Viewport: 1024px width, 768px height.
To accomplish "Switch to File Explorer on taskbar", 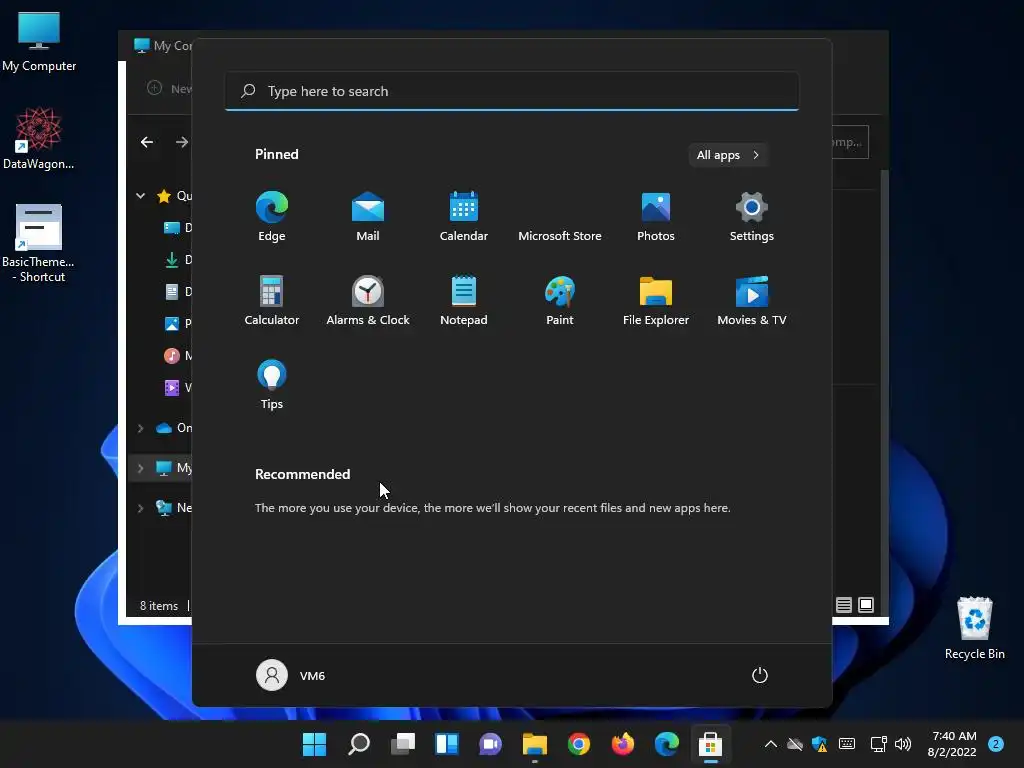I will coord(535,744).
